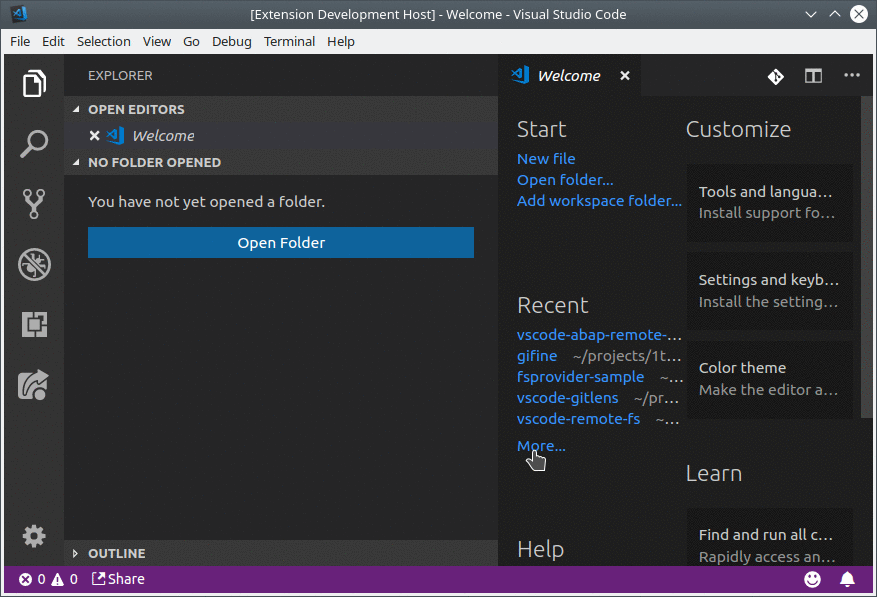The height and width of the screenshot is (597, 877).
Task: Click Settings and keybindings card
Action: click(770, 291)
